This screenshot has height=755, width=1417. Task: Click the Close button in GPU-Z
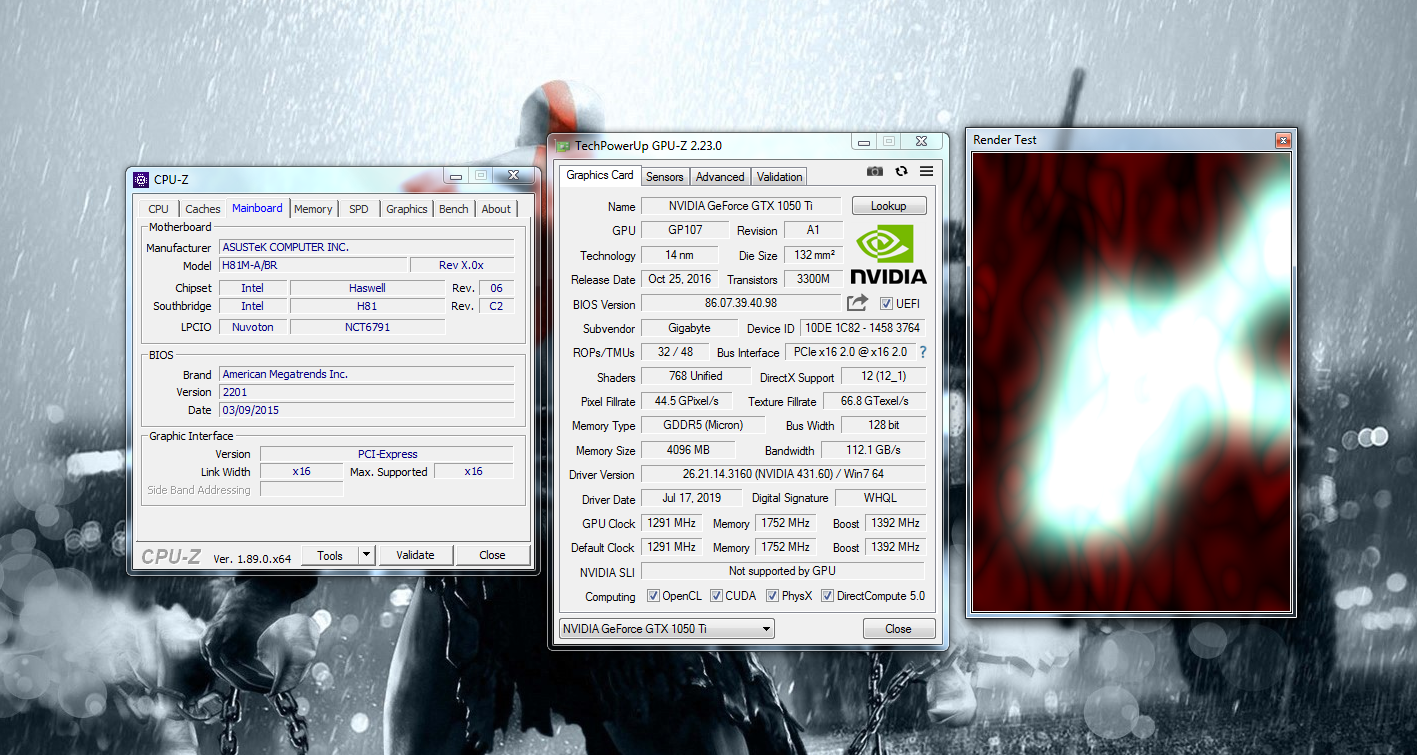[x=898, y=629]
